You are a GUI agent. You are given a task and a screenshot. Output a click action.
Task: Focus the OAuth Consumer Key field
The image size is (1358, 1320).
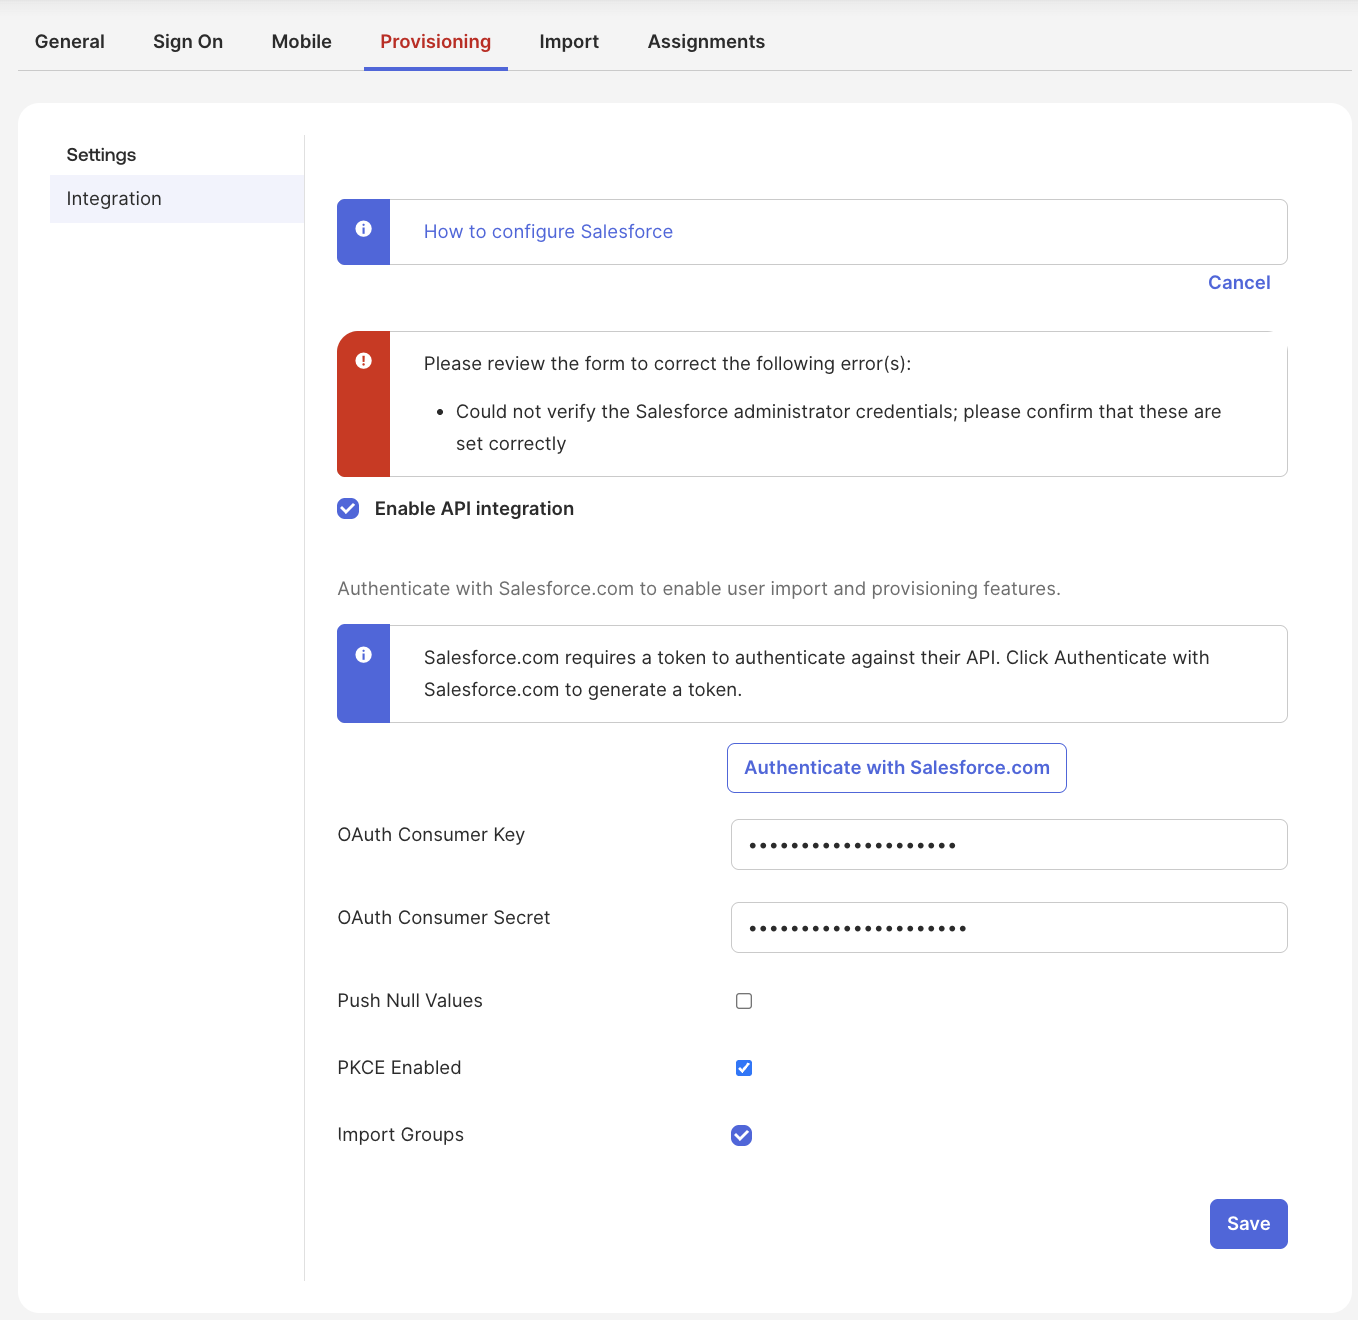[x=1009, y=845]
